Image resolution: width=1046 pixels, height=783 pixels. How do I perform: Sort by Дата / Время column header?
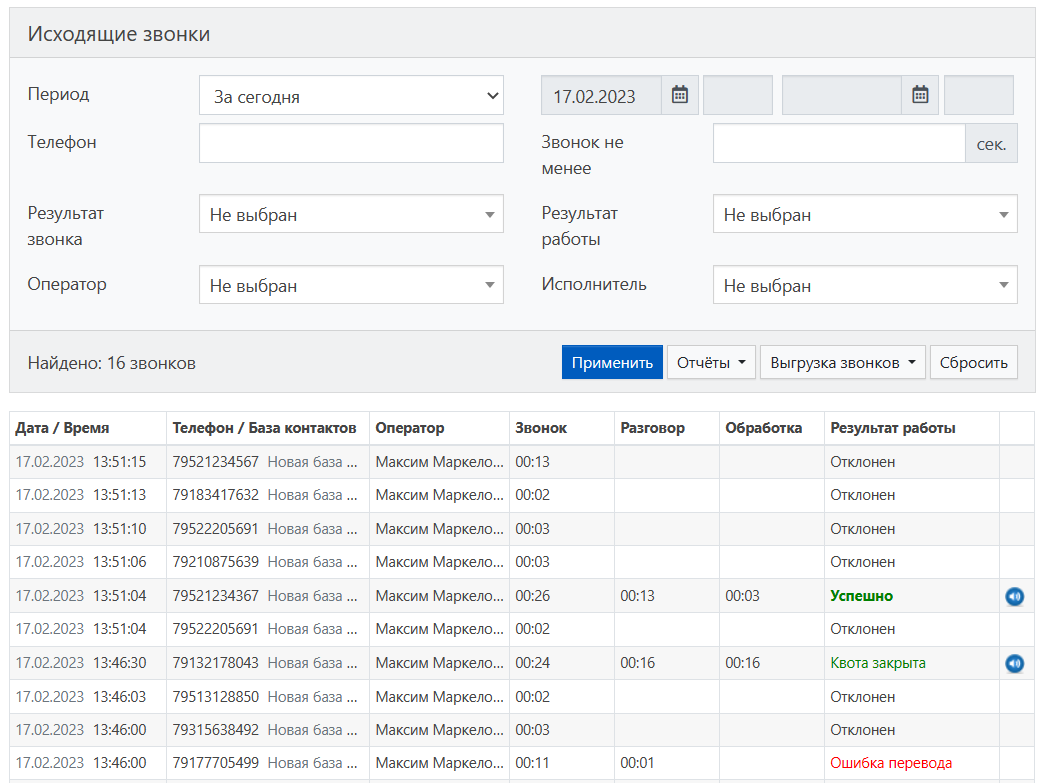tap(62, 428)
